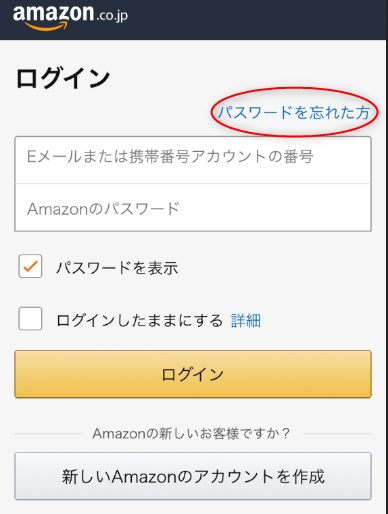Click the Amazonの新しいお客様ですか？ divider text

(191, 433)
